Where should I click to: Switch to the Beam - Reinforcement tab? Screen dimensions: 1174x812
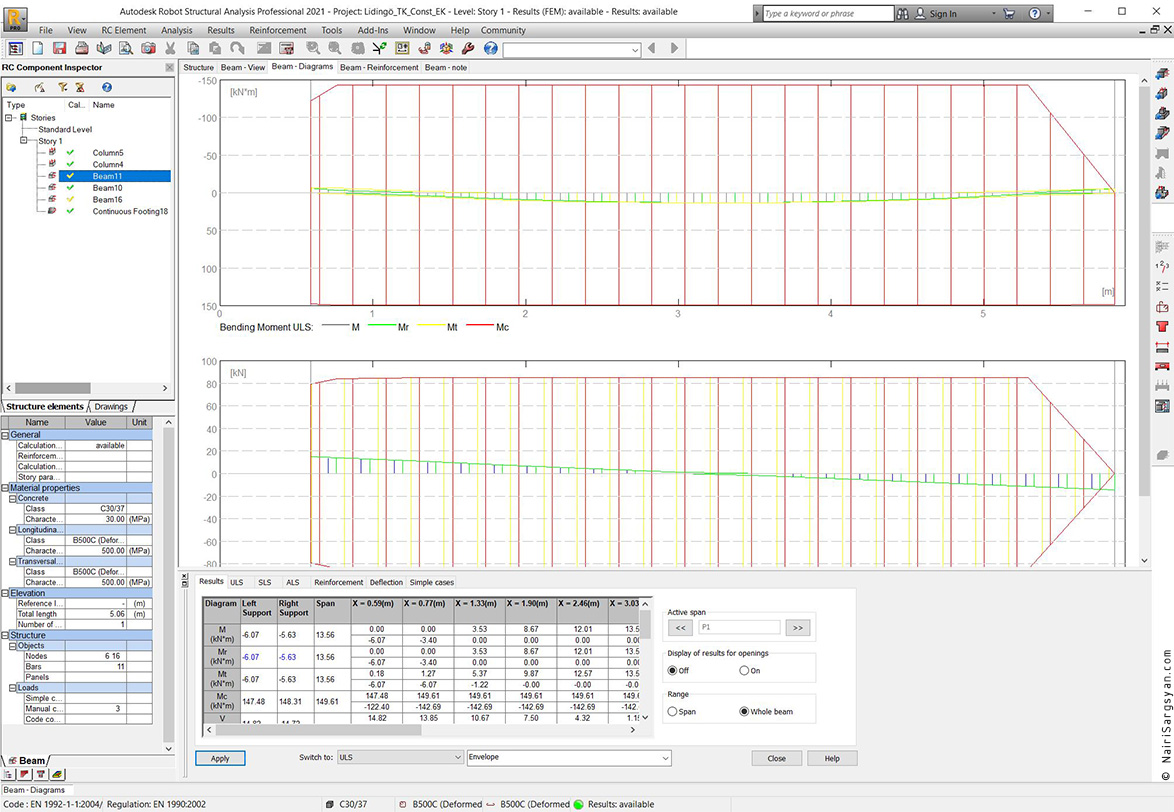(379, 67)
